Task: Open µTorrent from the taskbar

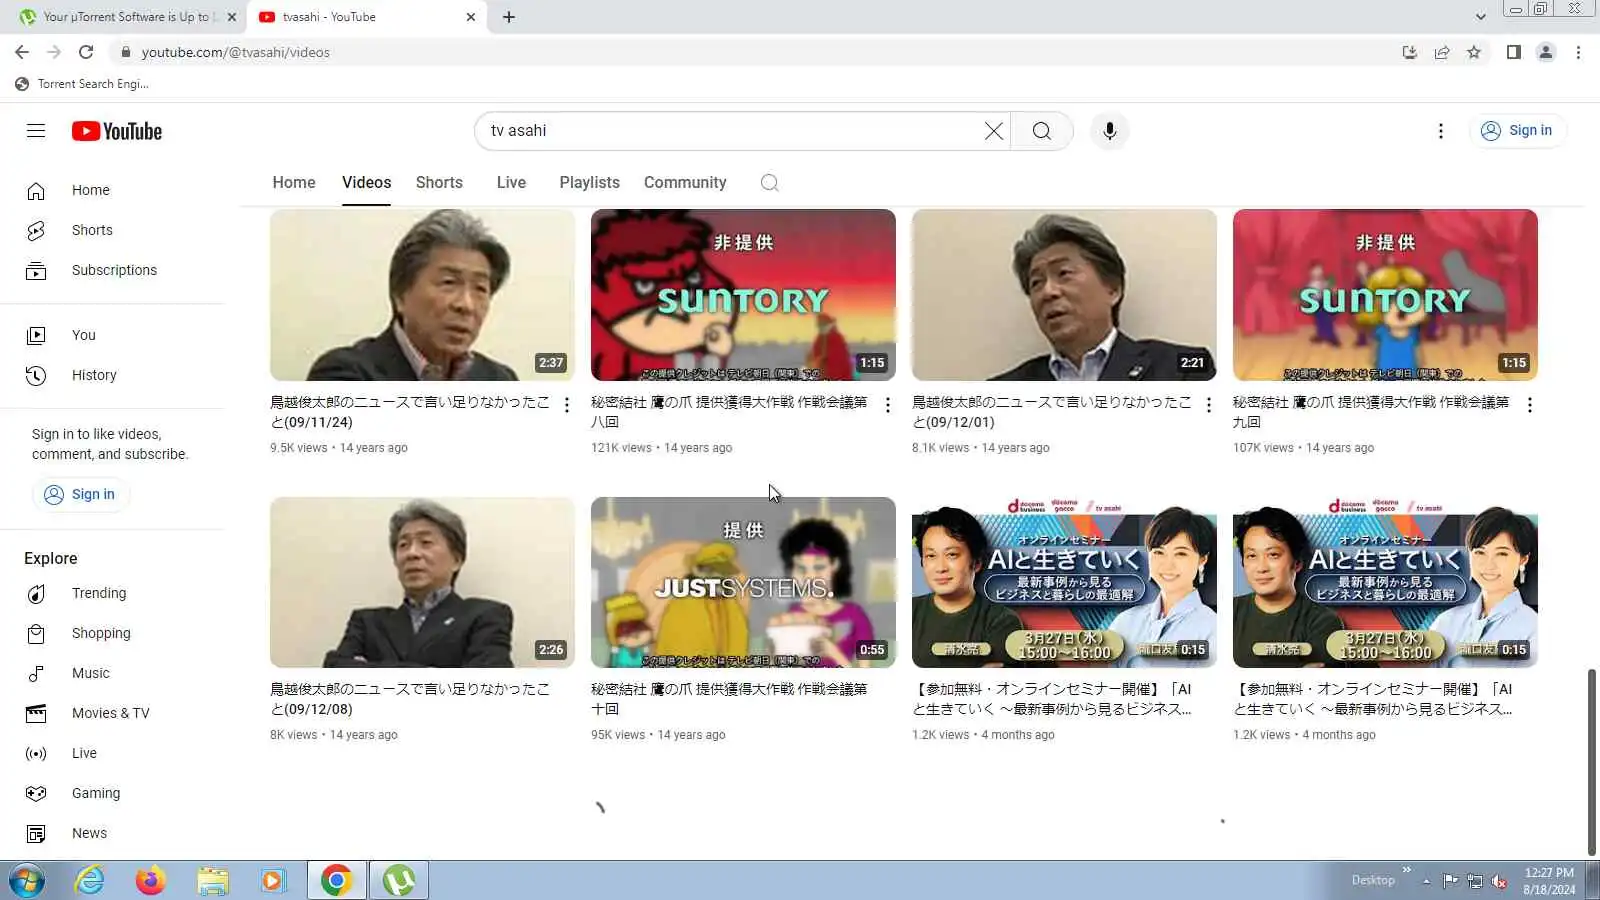Action: (399, 881)
